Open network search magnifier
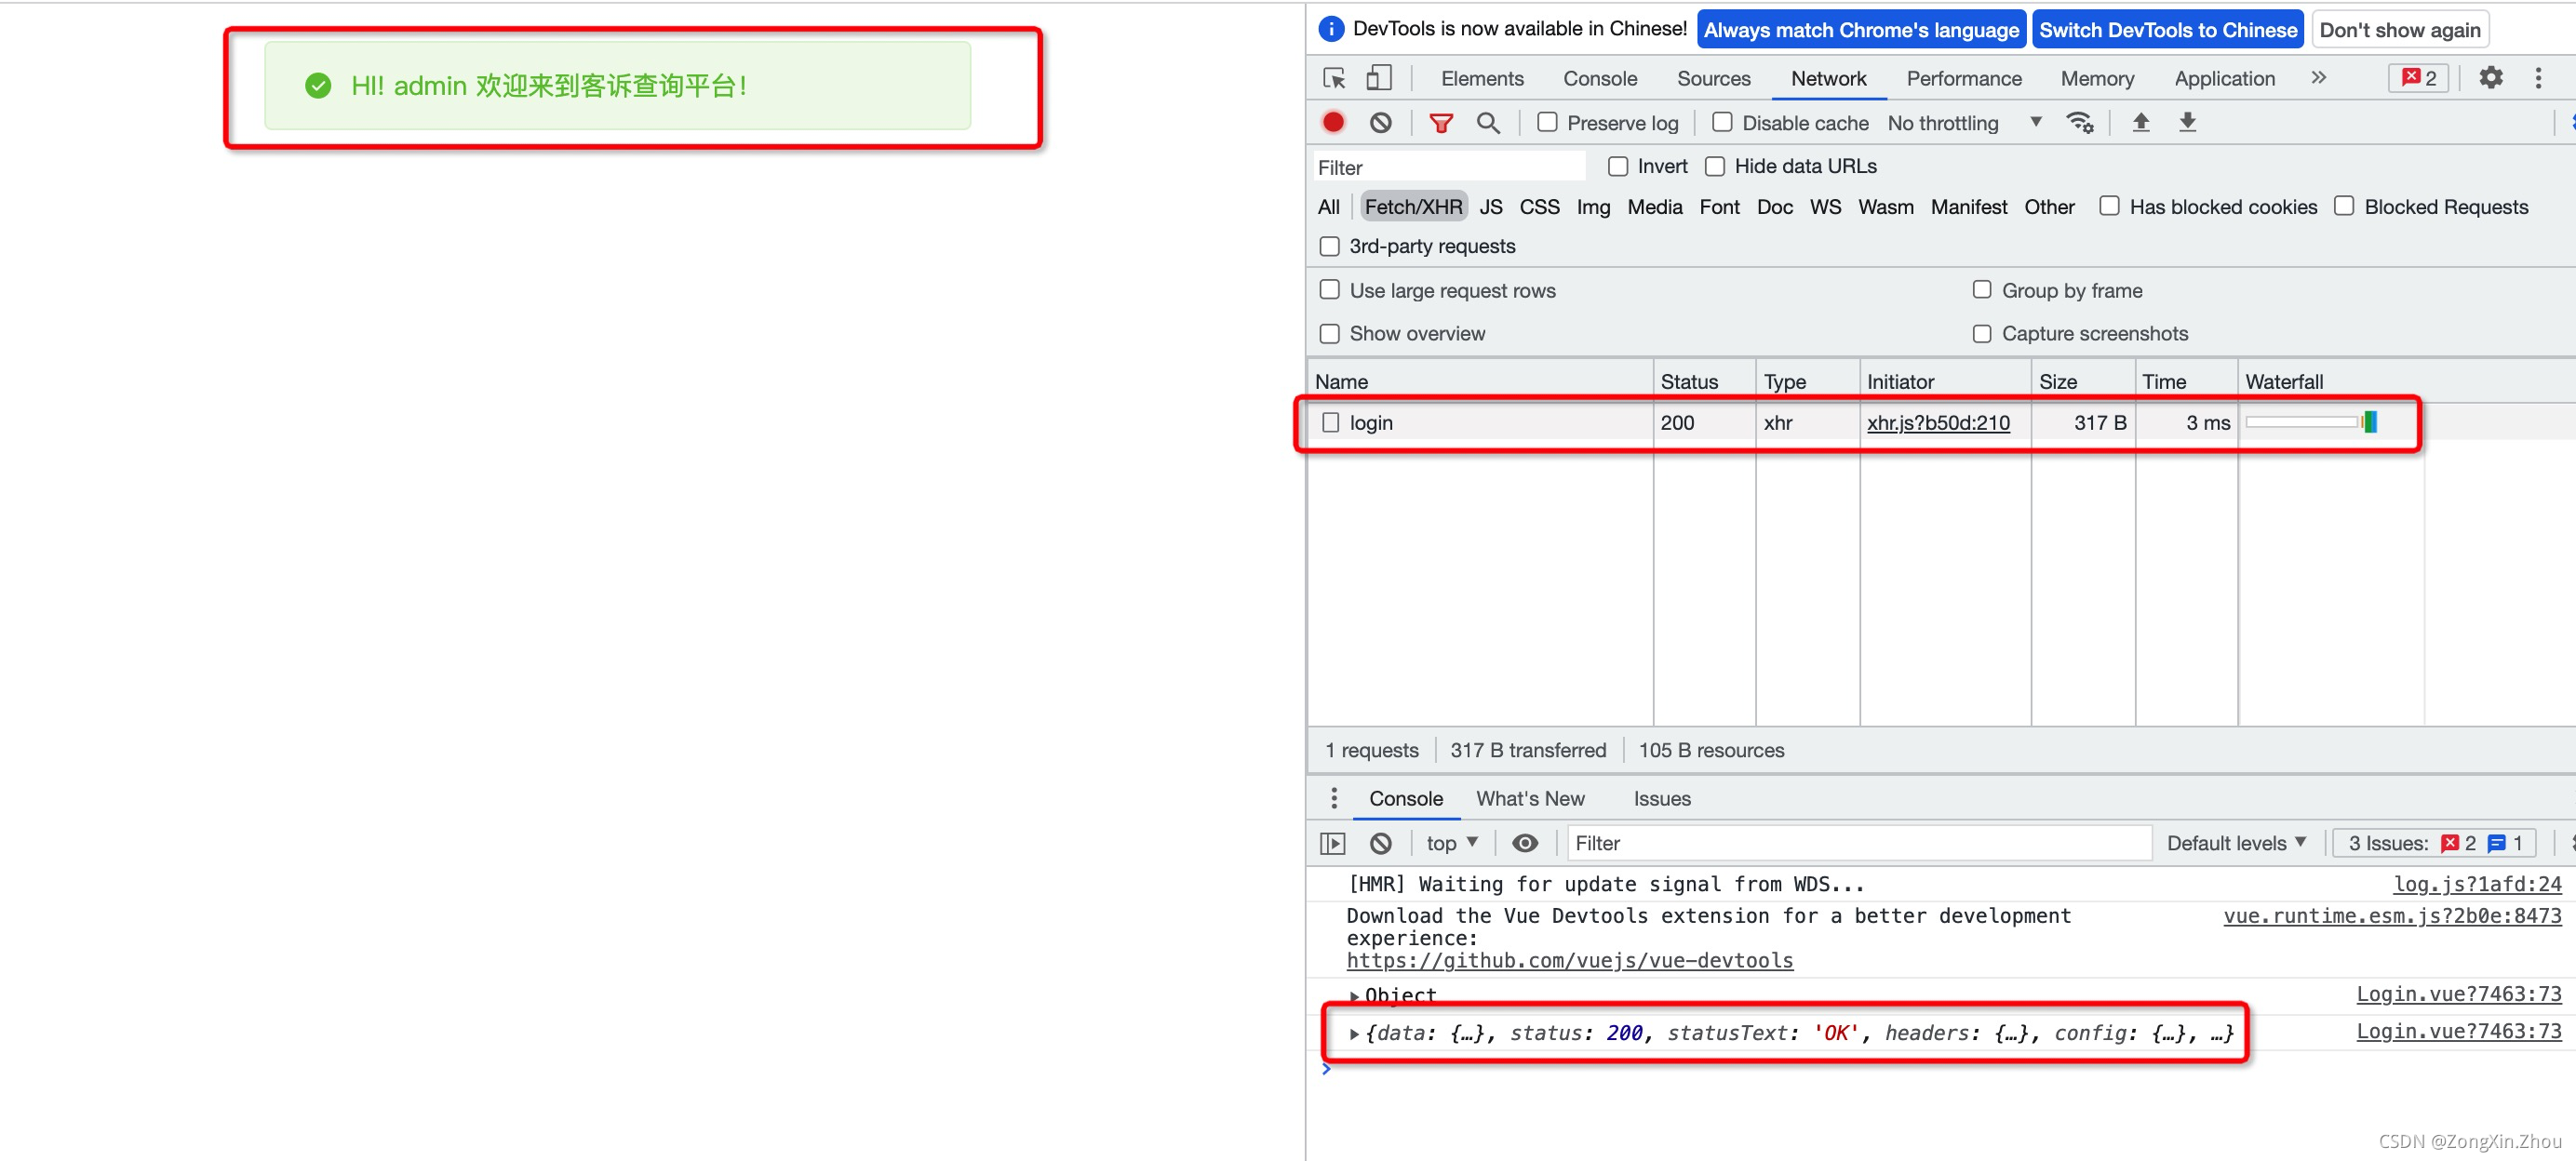Screen dimensions: 2576x1161 tap(1487, 122)
